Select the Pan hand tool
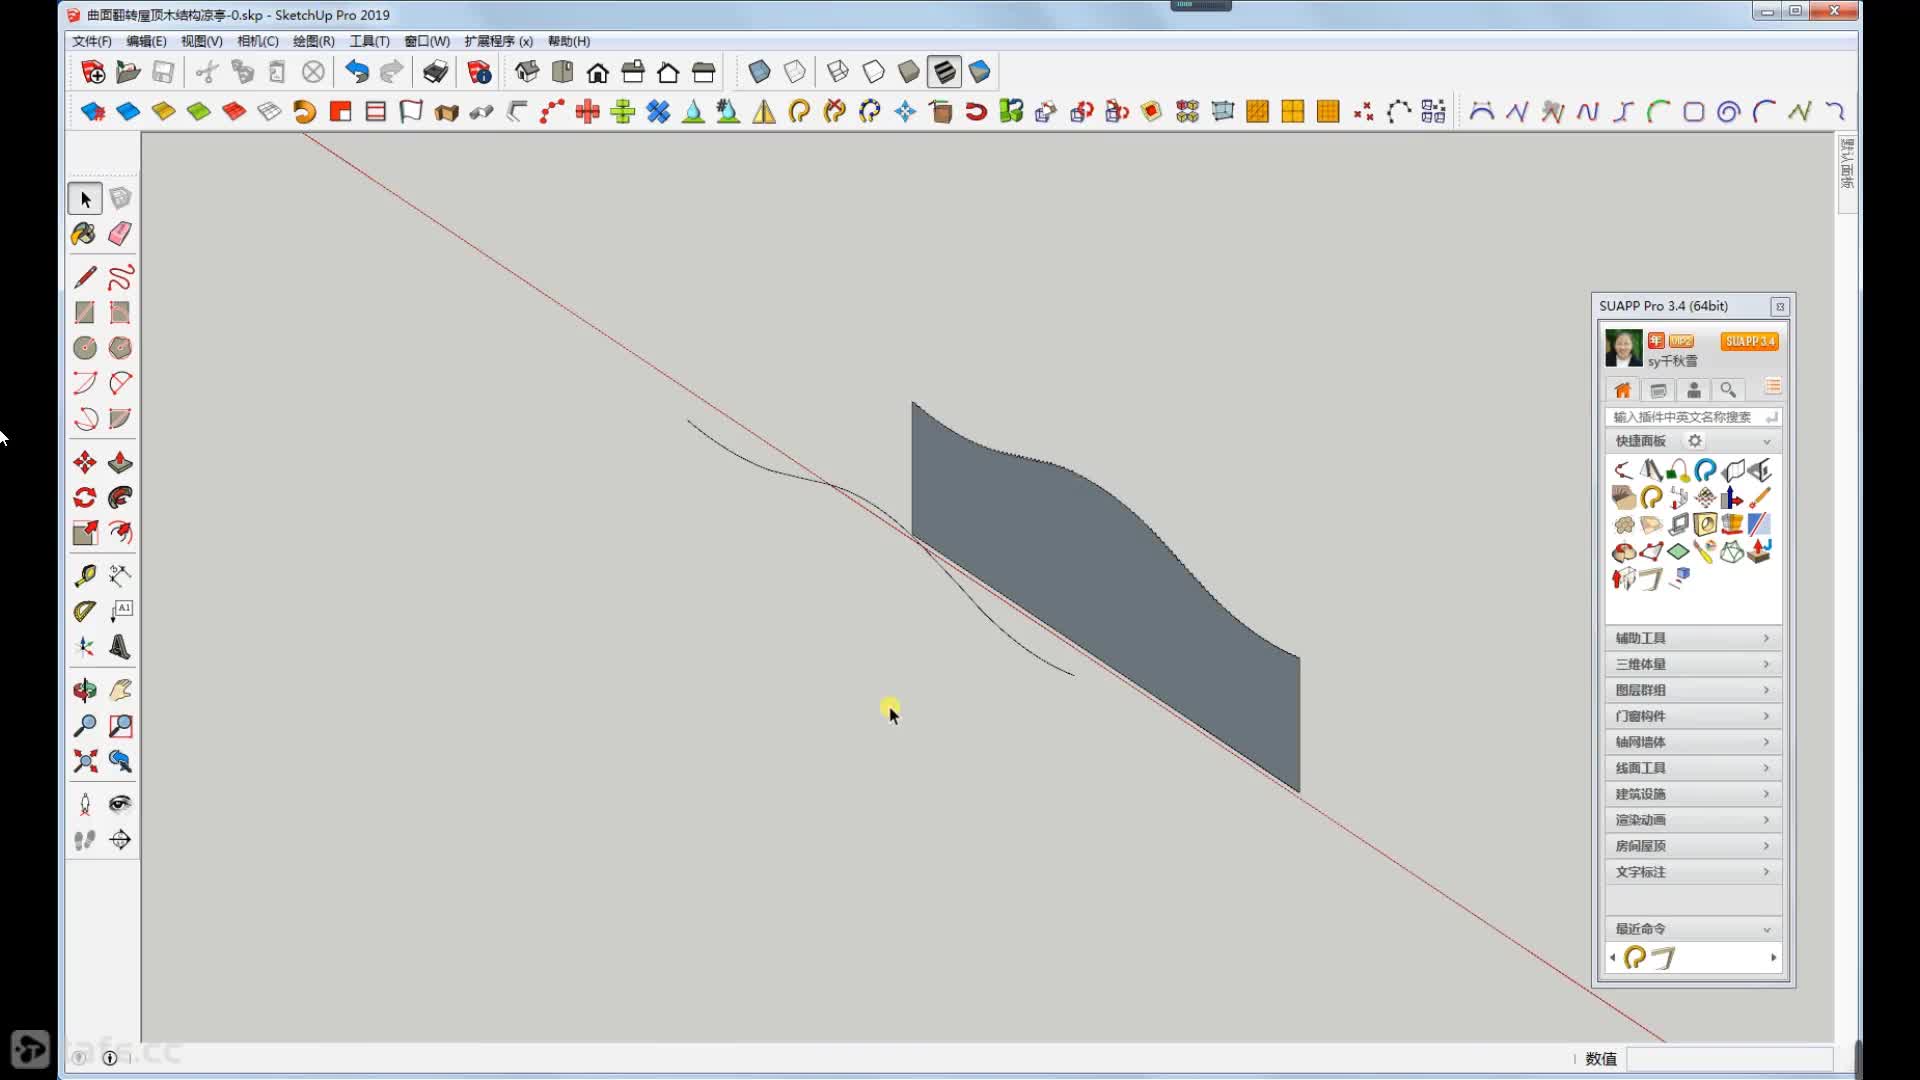 click(x=120, y=690)
